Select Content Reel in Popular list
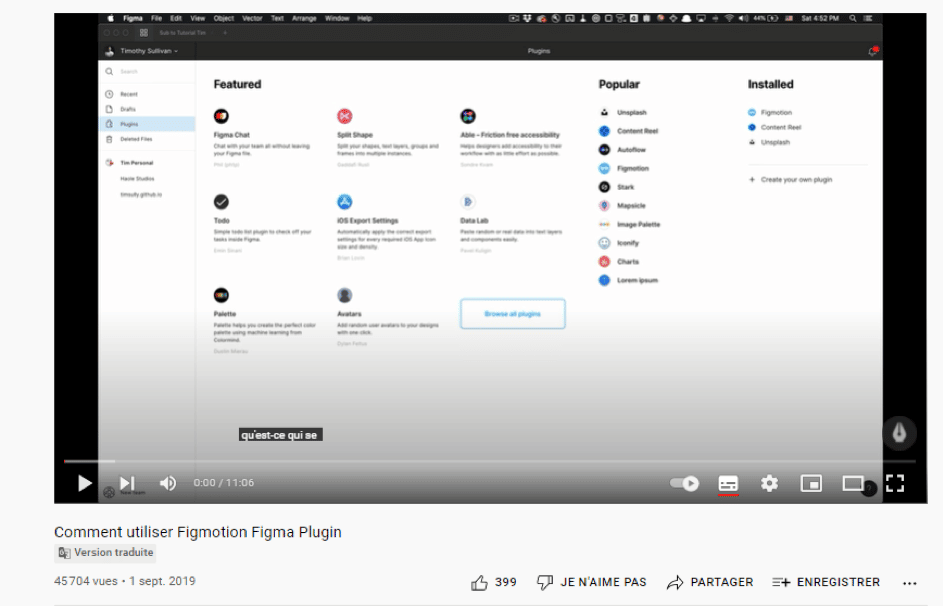The width and height of the screenshot is (943, 606). point(628,131)
